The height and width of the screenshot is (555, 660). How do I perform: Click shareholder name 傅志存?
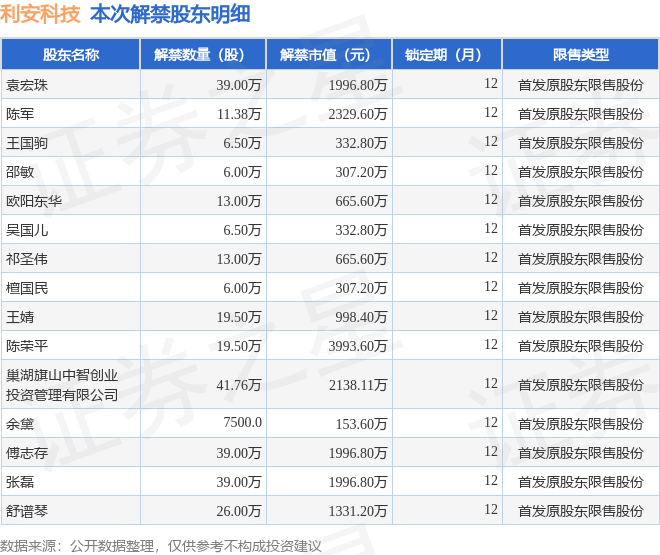pos(27,453)
